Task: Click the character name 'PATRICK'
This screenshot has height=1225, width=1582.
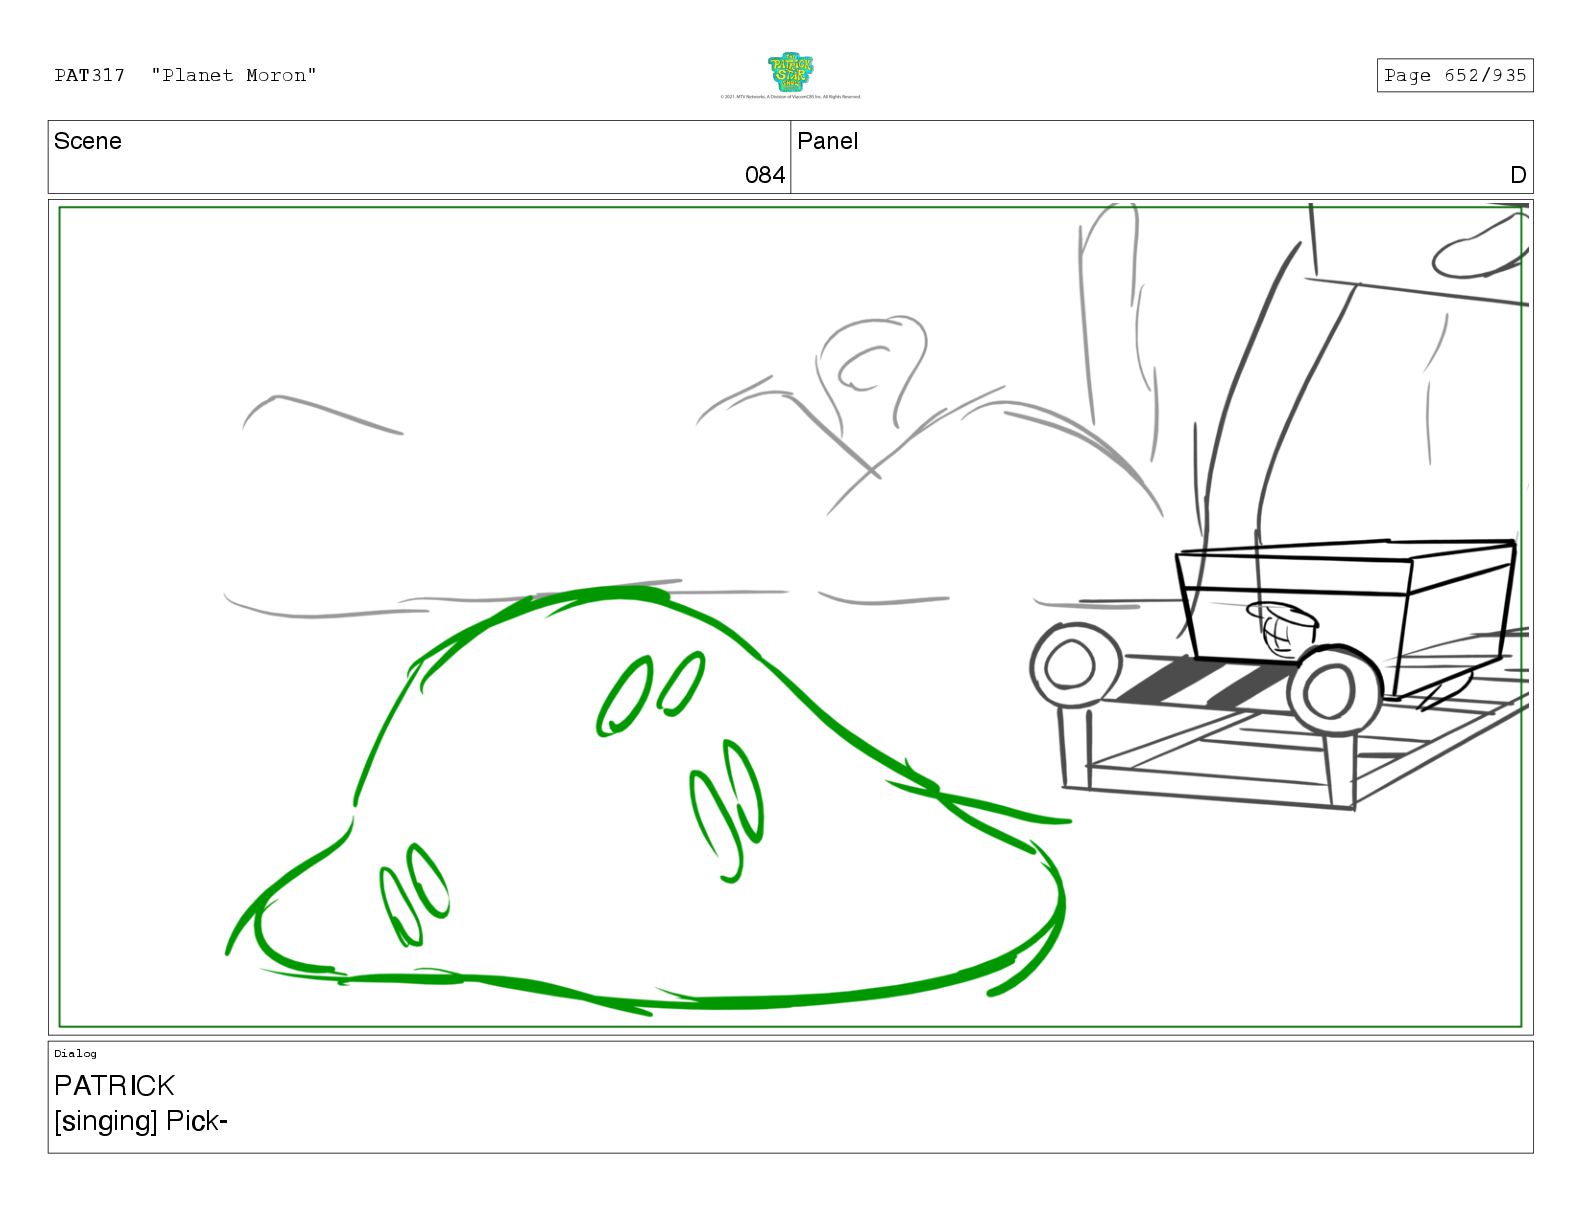Action: (x=114, y=1085)
